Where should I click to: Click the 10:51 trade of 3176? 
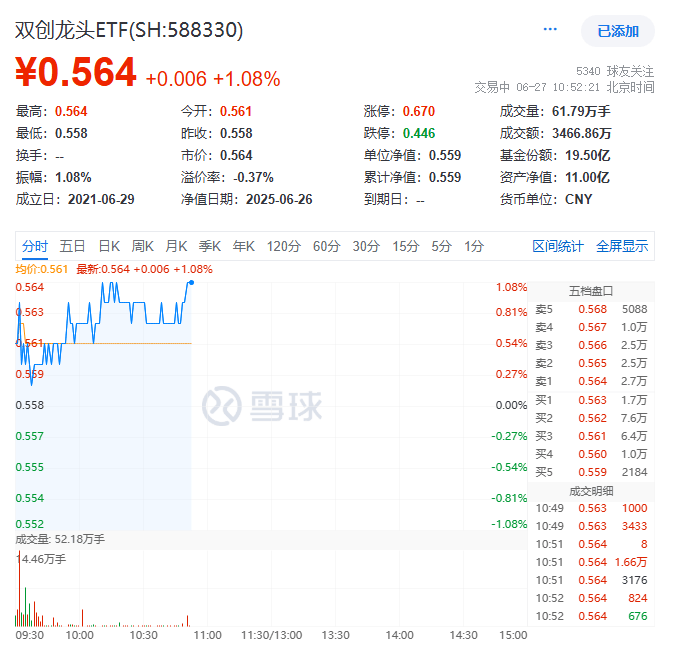591,581
